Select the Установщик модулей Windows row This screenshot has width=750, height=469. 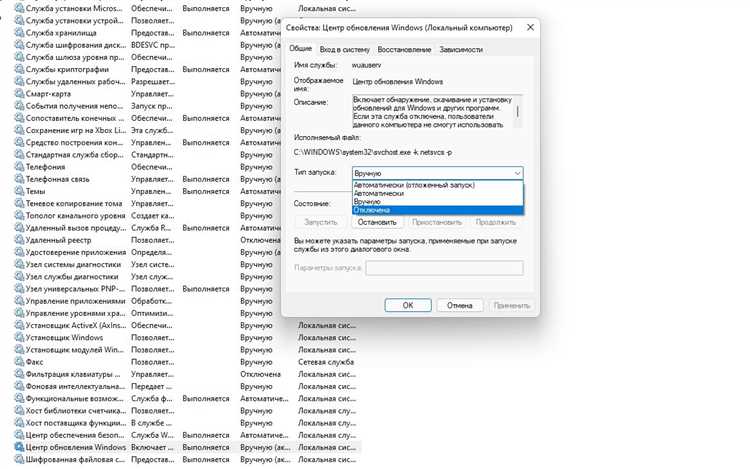pos(188,350)
